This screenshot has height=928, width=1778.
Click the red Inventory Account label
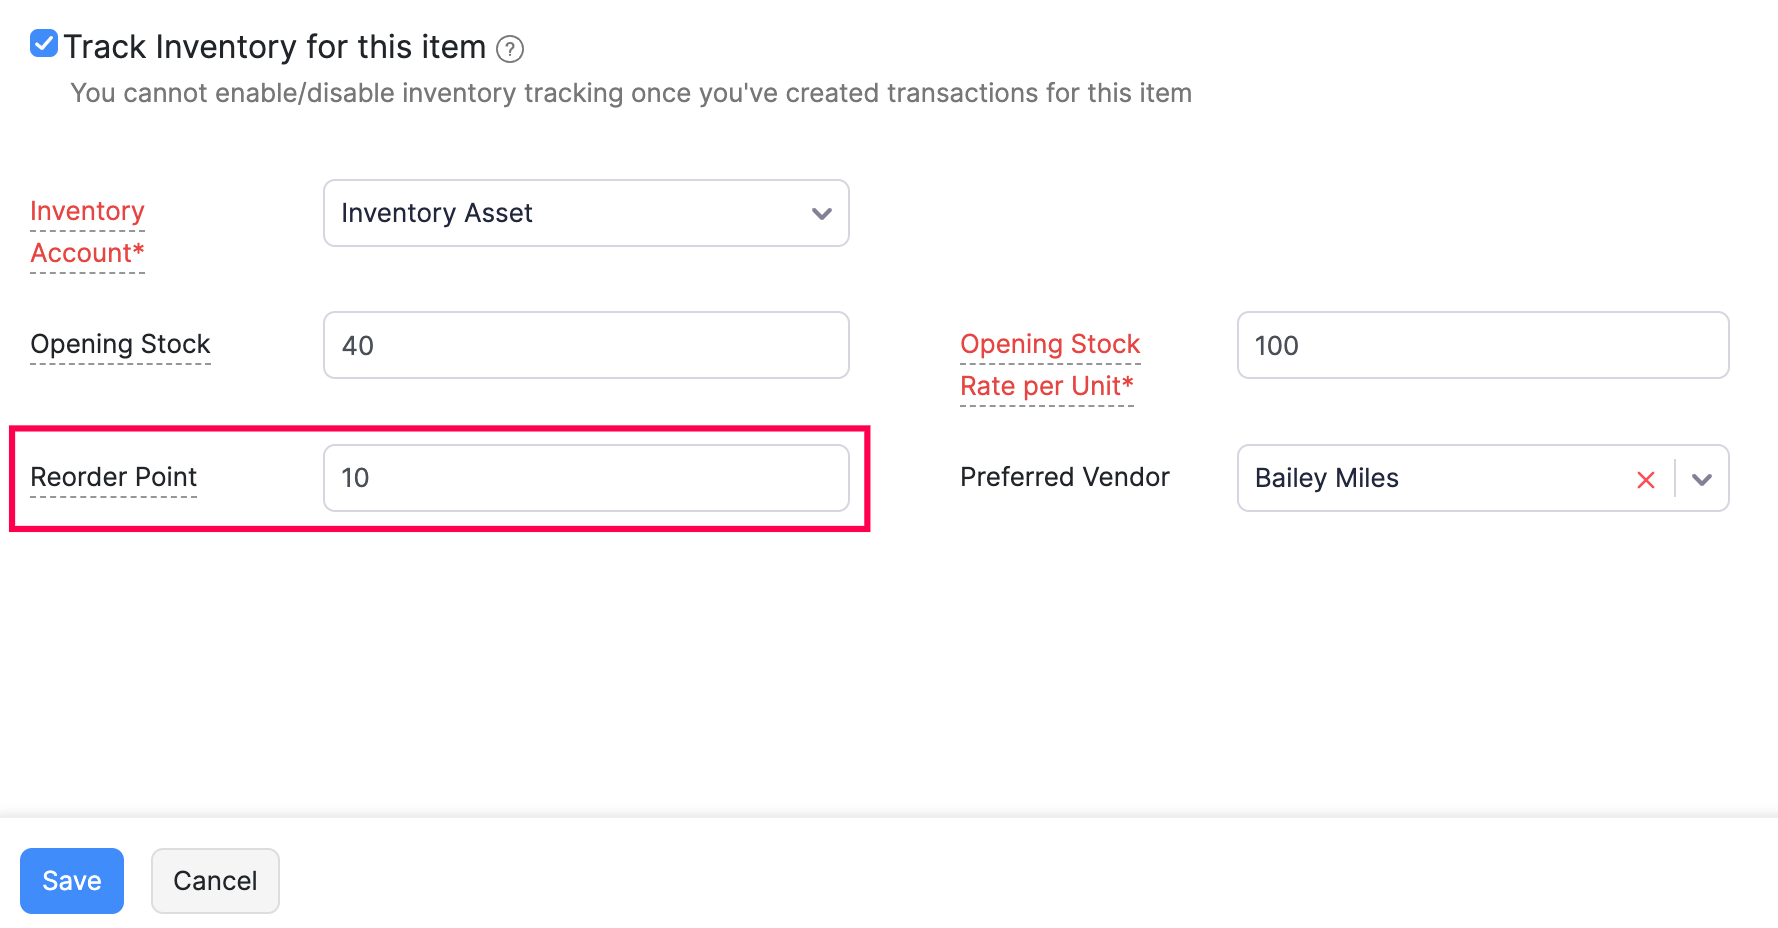tap(87, 232)
